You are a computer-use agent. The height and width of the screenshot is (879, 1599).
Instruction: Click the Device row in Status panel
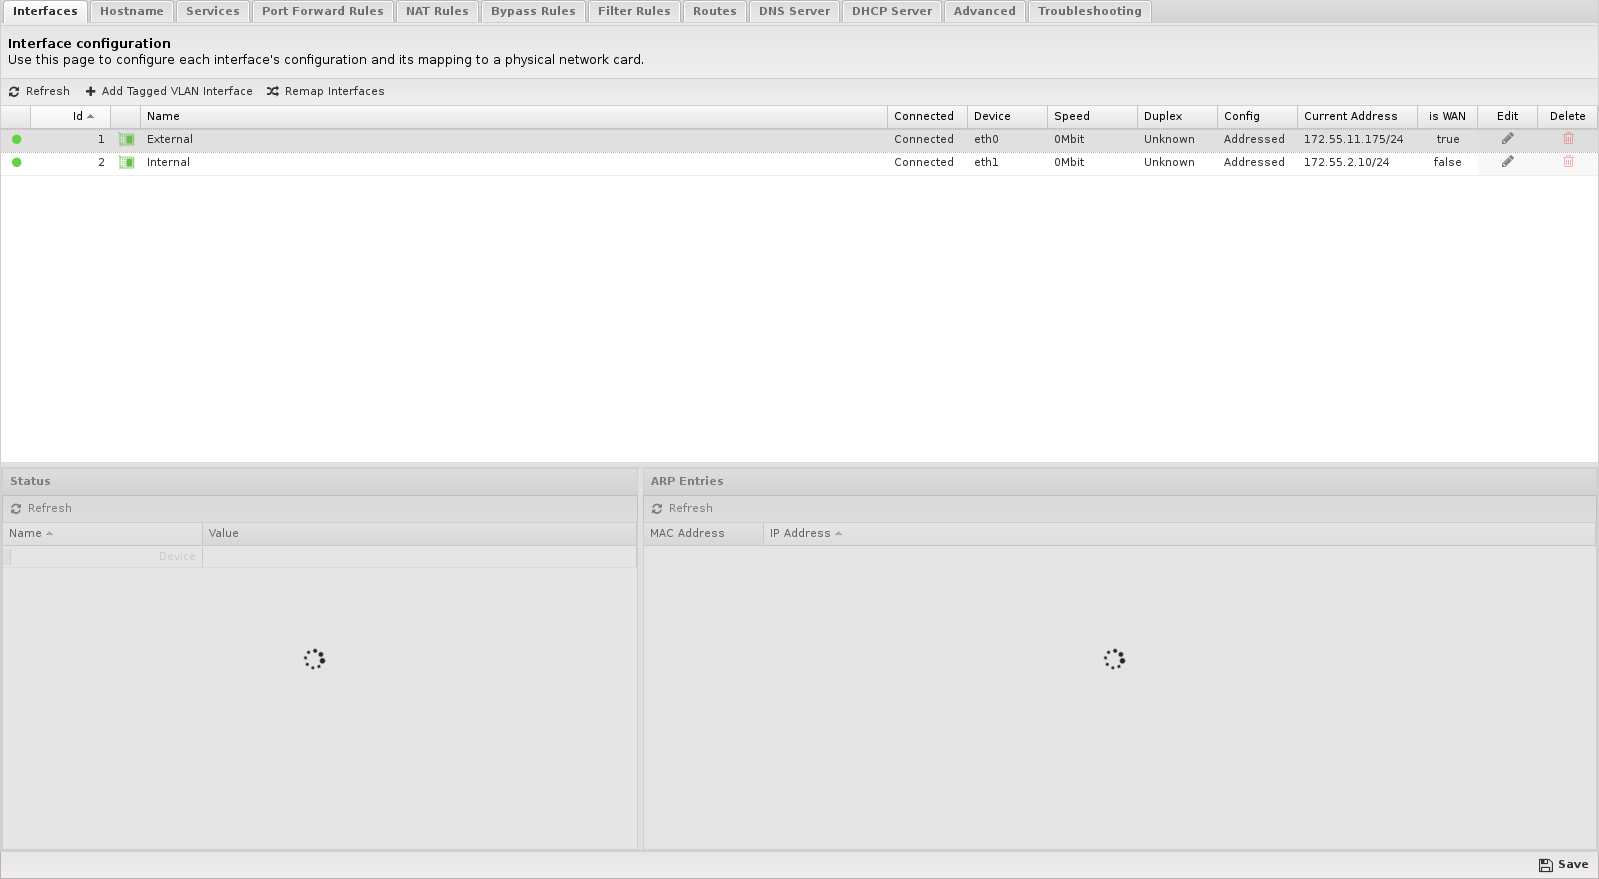click(319, 556)
